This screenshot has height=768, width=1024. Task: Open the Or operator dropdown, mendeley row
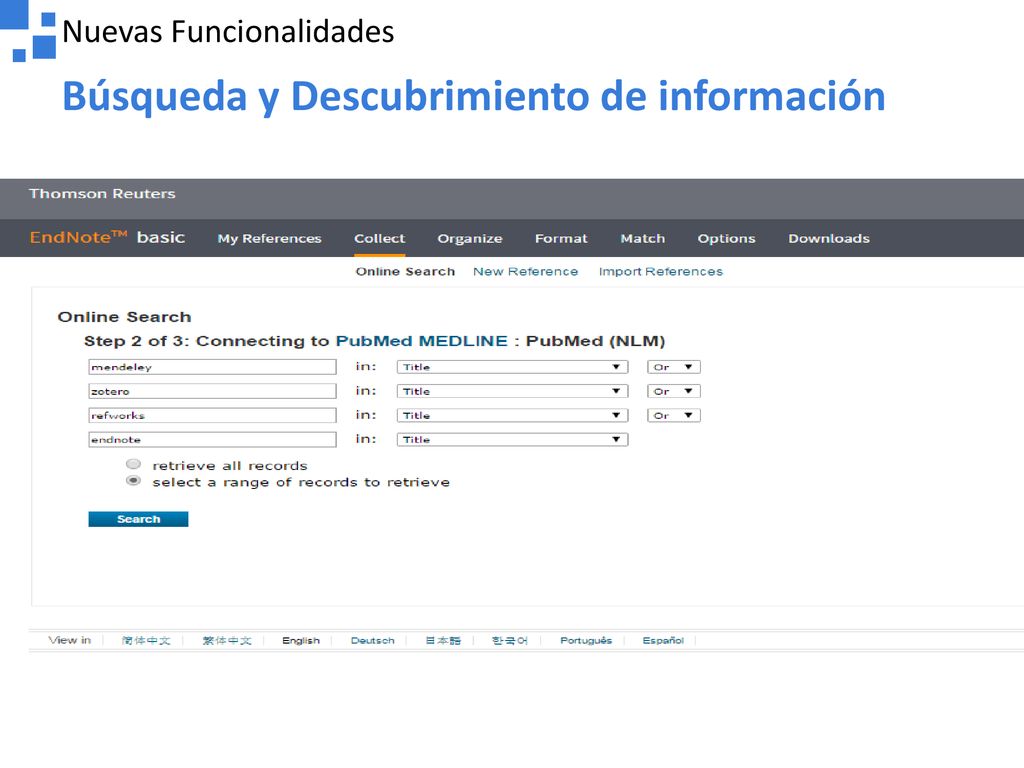click(673, 367)
